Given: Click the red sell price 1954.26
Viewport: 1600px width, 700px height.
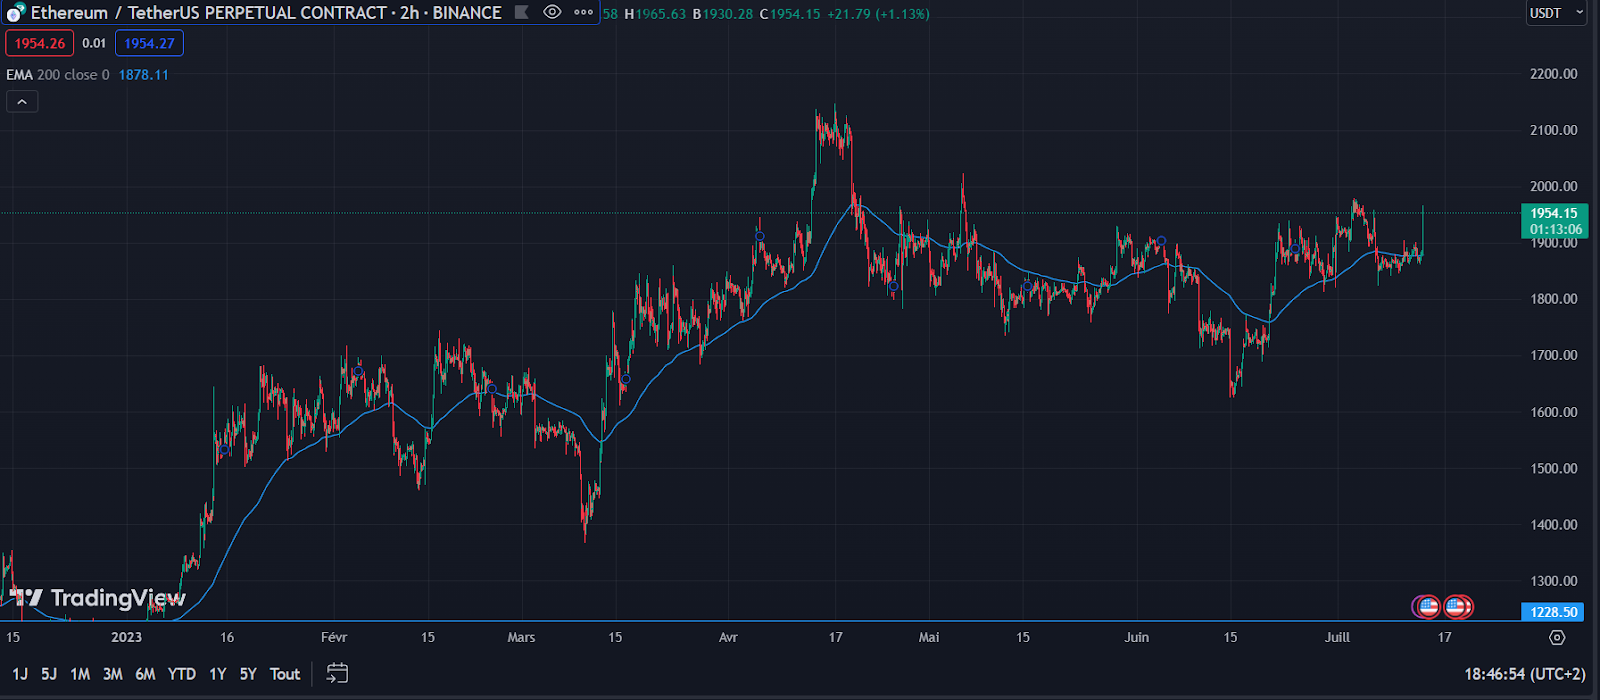Looking at the screenshot, I should tap(40, 43).
